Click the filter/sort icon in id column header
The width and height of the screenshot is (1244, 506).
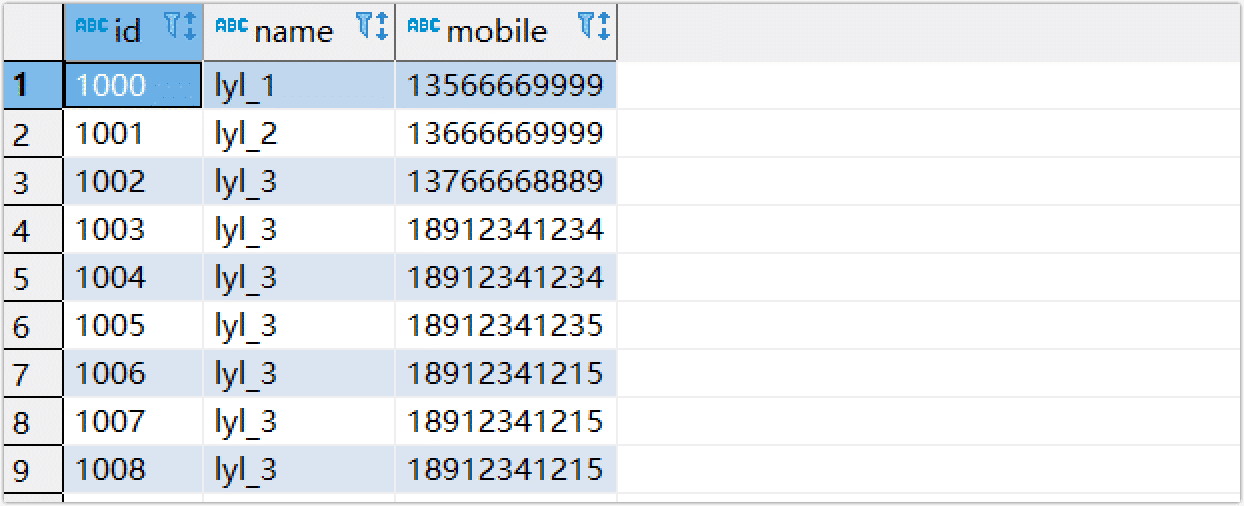click(x=179, y=28)
